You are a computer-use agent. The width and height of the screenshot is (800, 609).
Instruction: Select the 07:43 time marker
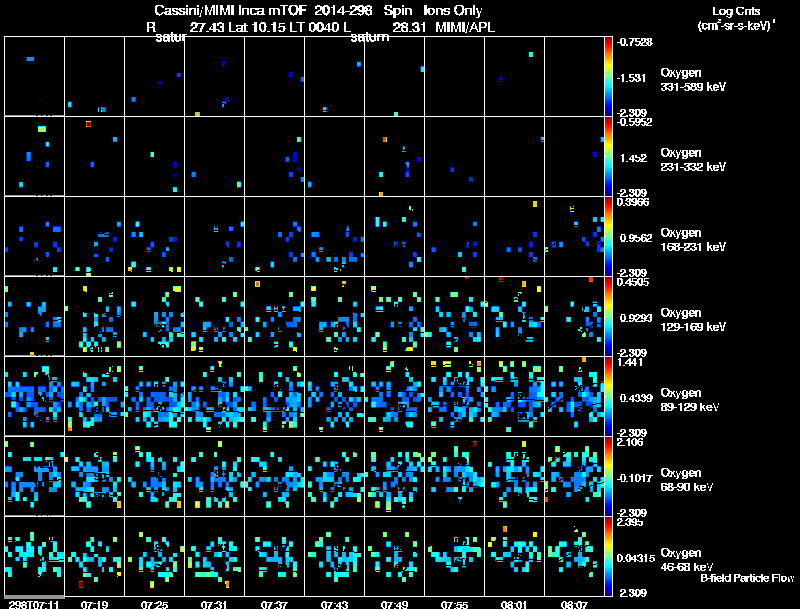click(x=335, y=604)
